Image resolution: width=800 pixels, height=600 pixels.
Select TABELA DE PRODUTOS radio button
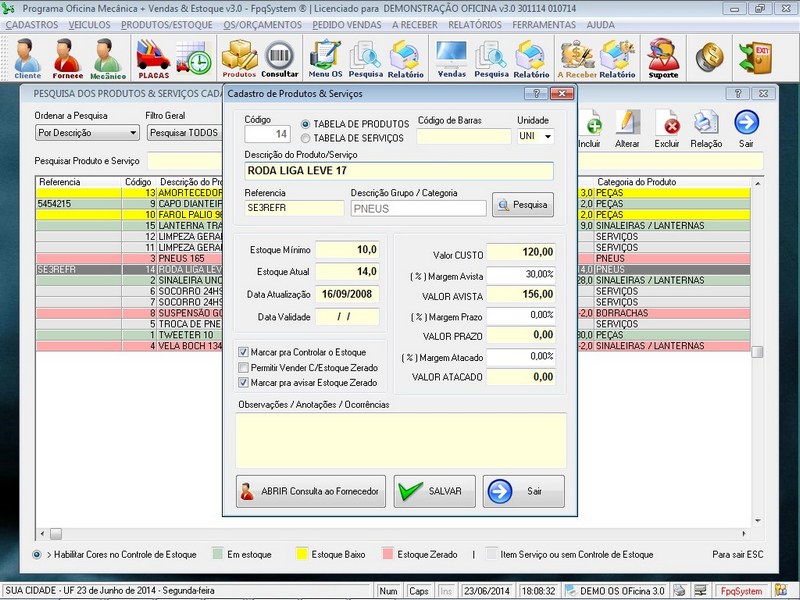(306, 124)
